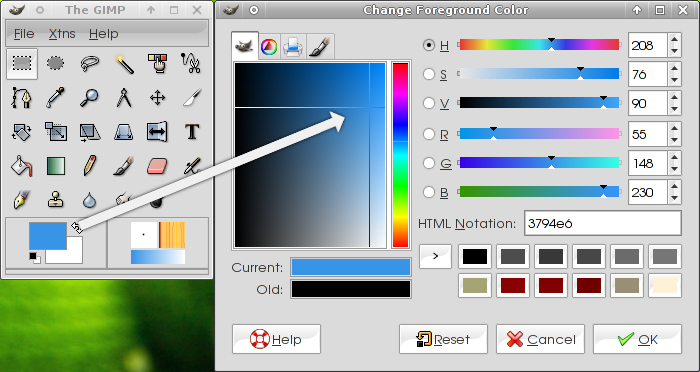Image resolution: width=700 pixels, height=372 pixels.
Task: Select the V value radio button
Action: (429, 103)
